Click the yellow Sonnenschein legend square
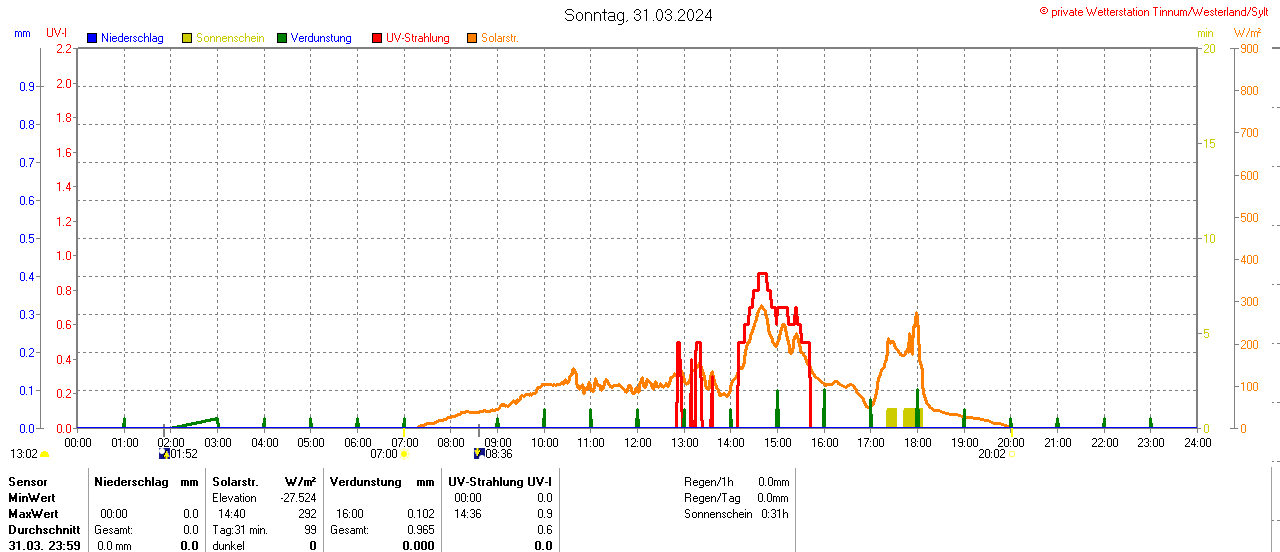This screenshot has height=552, width=1280. (x=187, y=38)
